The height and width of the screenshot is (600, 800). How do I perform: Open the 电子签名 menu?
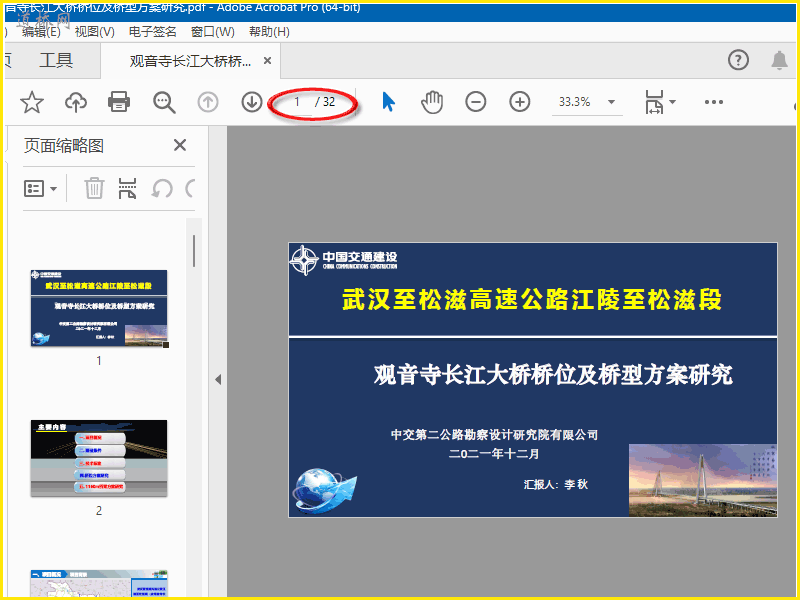click(x=152, y=32)
